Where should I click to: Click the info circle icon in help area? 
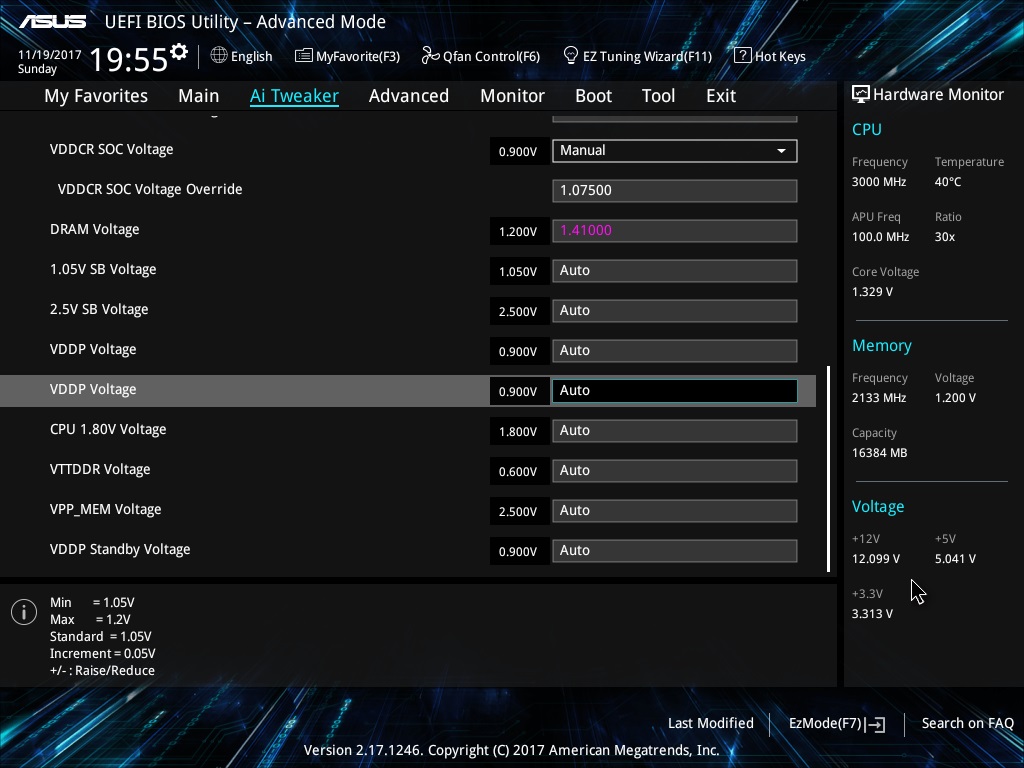(24, 612)
